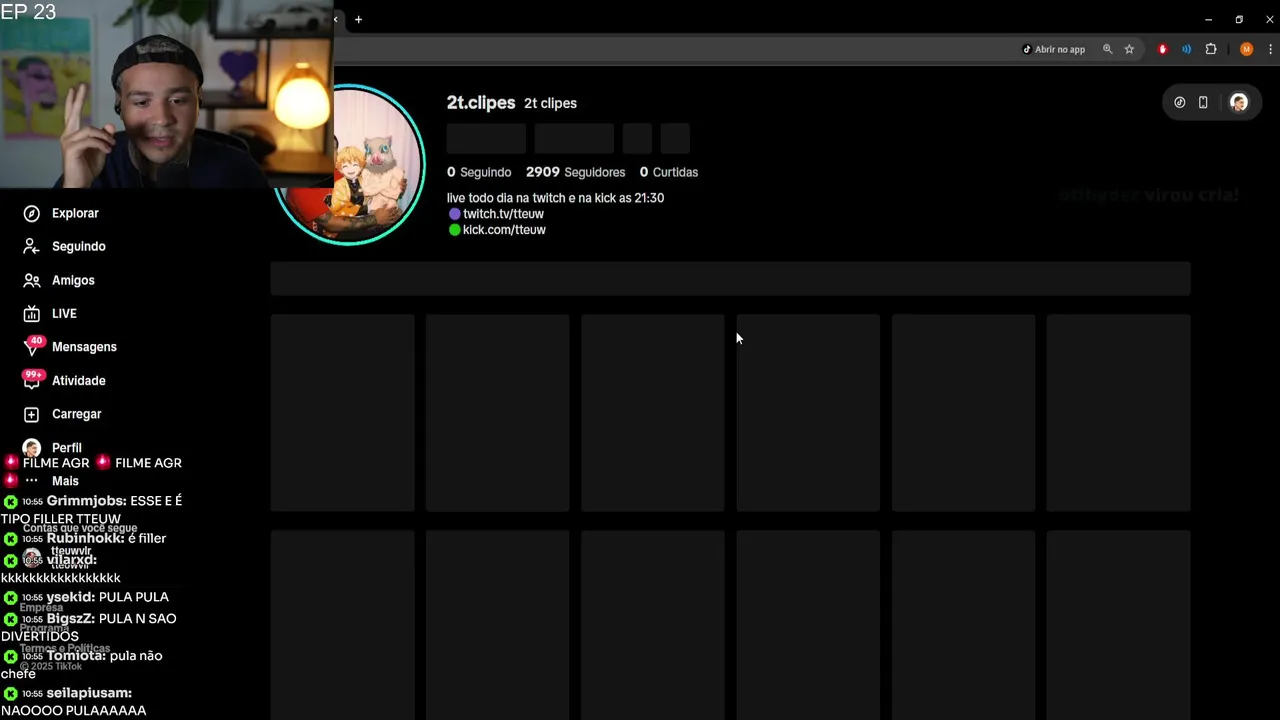The height and width of the screenshot is (720, 1280).
Task: Click the ysekid PULA PULA chat message
Action: tap(86, 597)
